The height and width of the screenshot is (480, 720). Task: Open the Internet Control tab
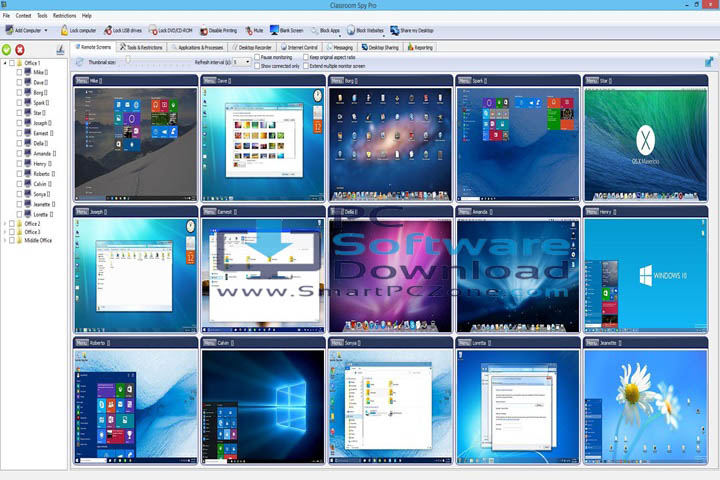(299, 47)
